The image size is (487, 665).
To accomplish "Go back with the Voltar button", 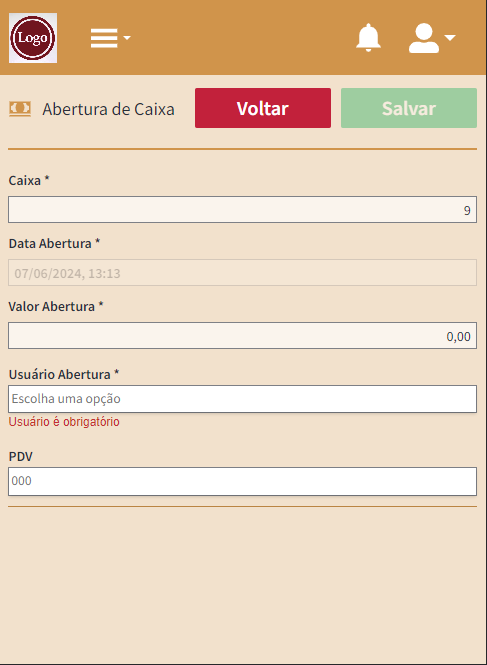I will pyautogui.click(x=263, y=108).
